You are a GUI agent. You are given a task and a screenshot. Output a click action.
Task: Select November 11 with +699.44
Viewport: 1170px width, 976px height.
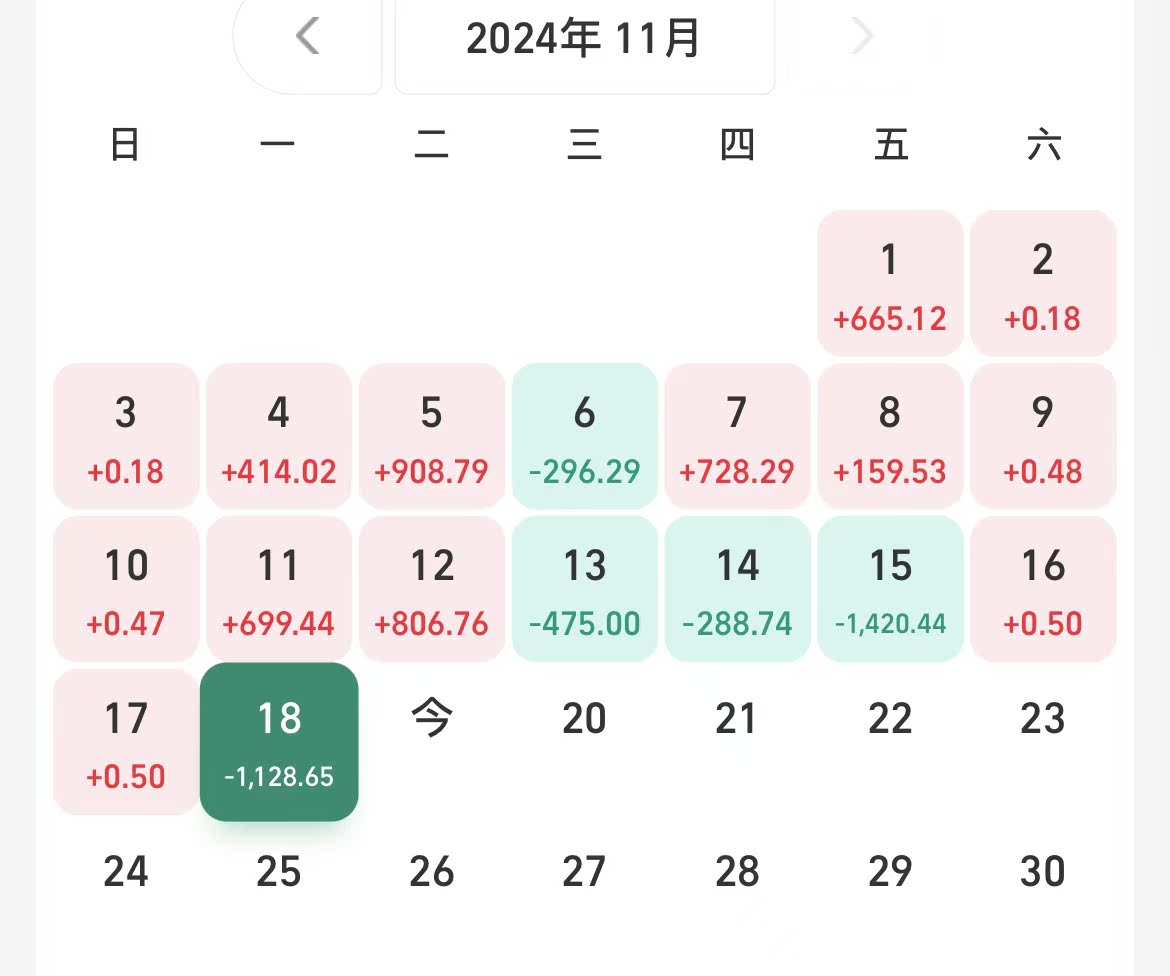pos(278,588)
